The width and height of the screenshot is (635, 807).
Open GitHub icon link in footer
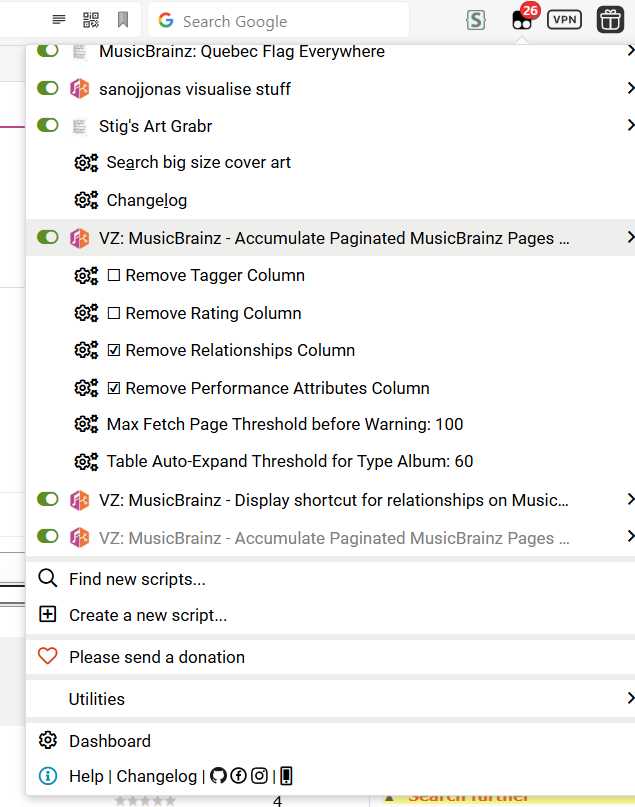pyautogui.click(x=219, y=776)
